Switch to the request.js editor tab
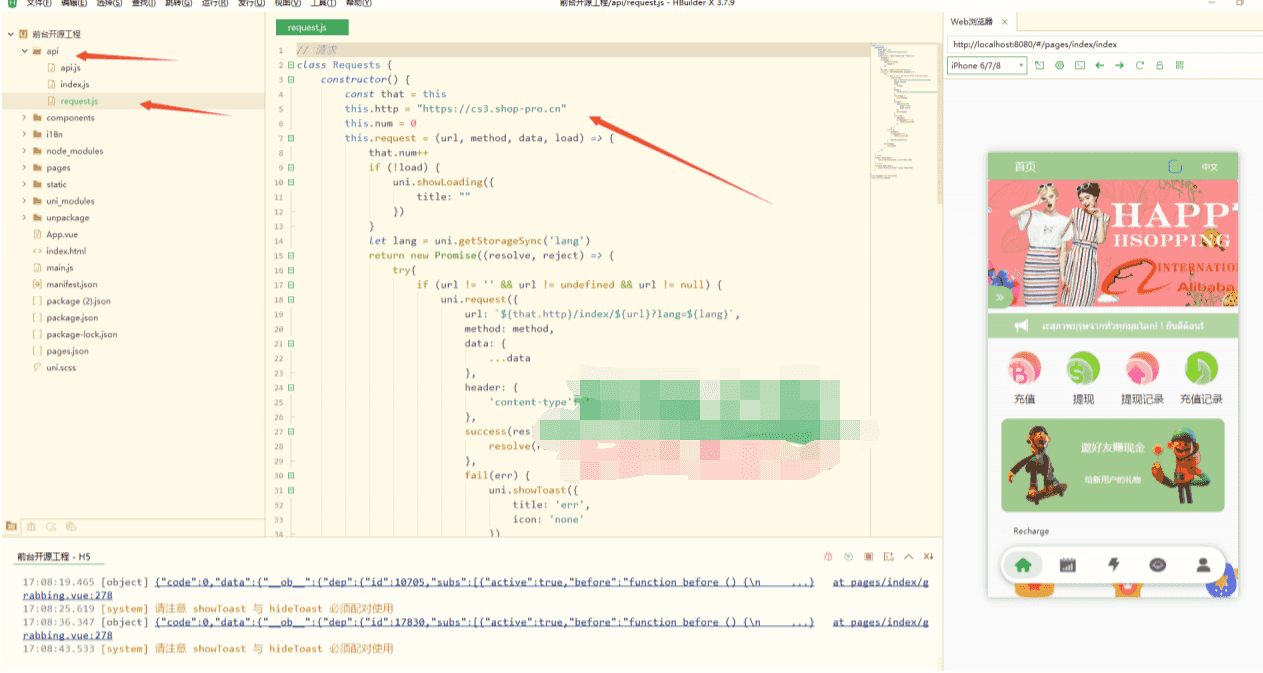 click(x=312, y=27)
